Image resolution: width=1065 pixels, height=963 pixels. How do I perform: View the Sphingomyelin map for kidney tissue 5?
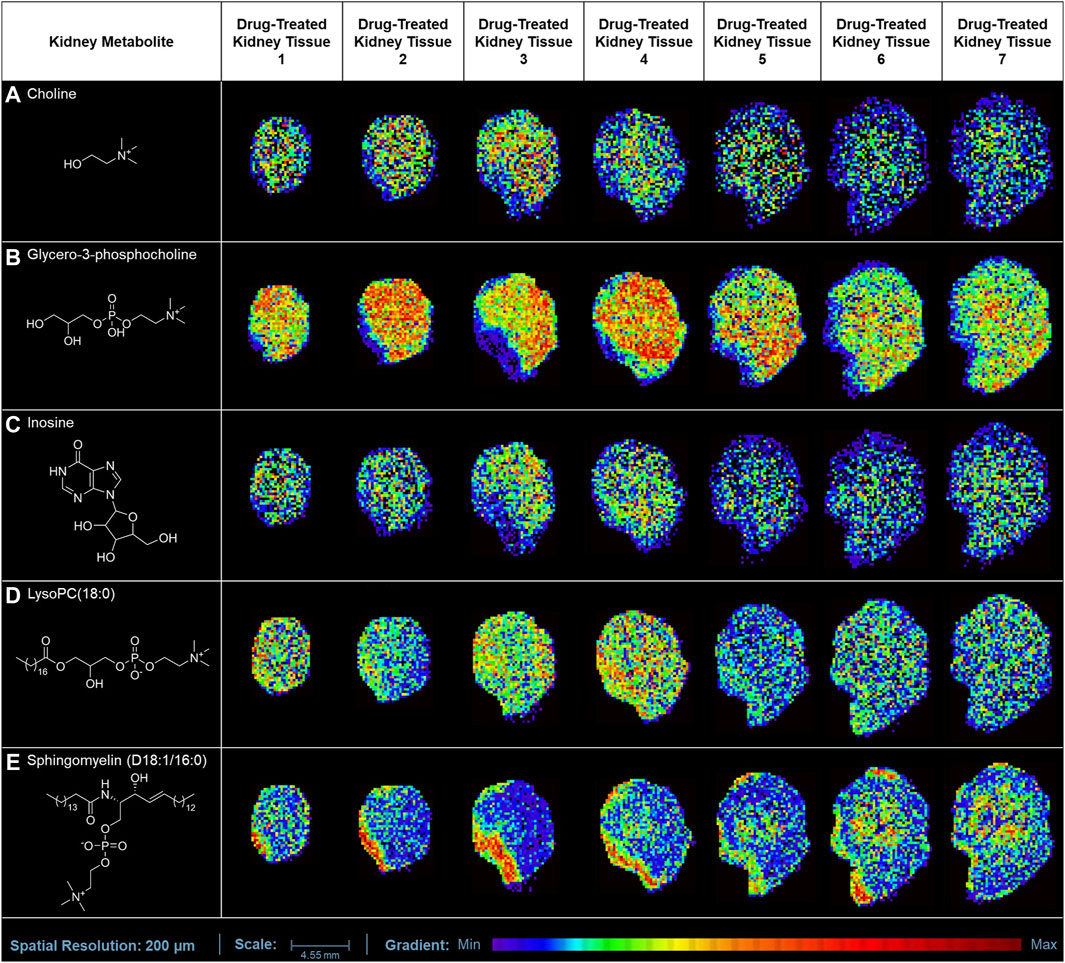[x=764, y=835]
